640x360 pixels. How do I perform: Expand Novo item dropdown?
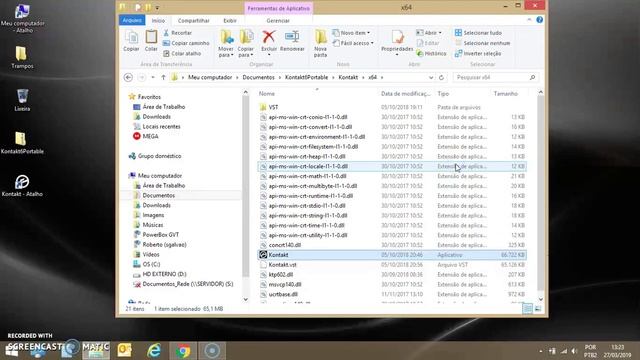click(352, 33)
